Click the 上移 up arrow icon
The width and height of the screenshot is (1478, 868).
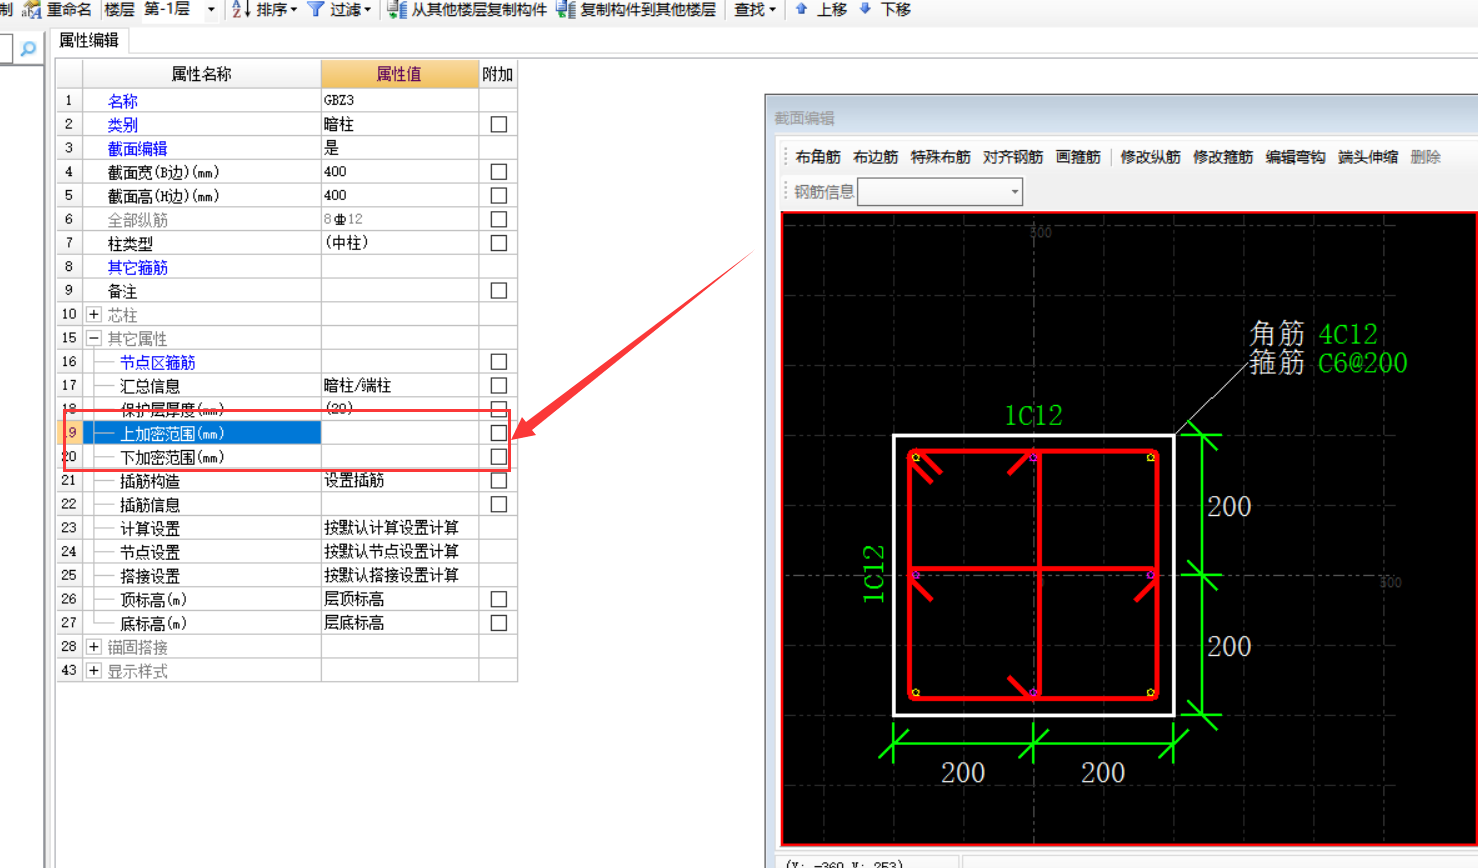pos(802,9)
